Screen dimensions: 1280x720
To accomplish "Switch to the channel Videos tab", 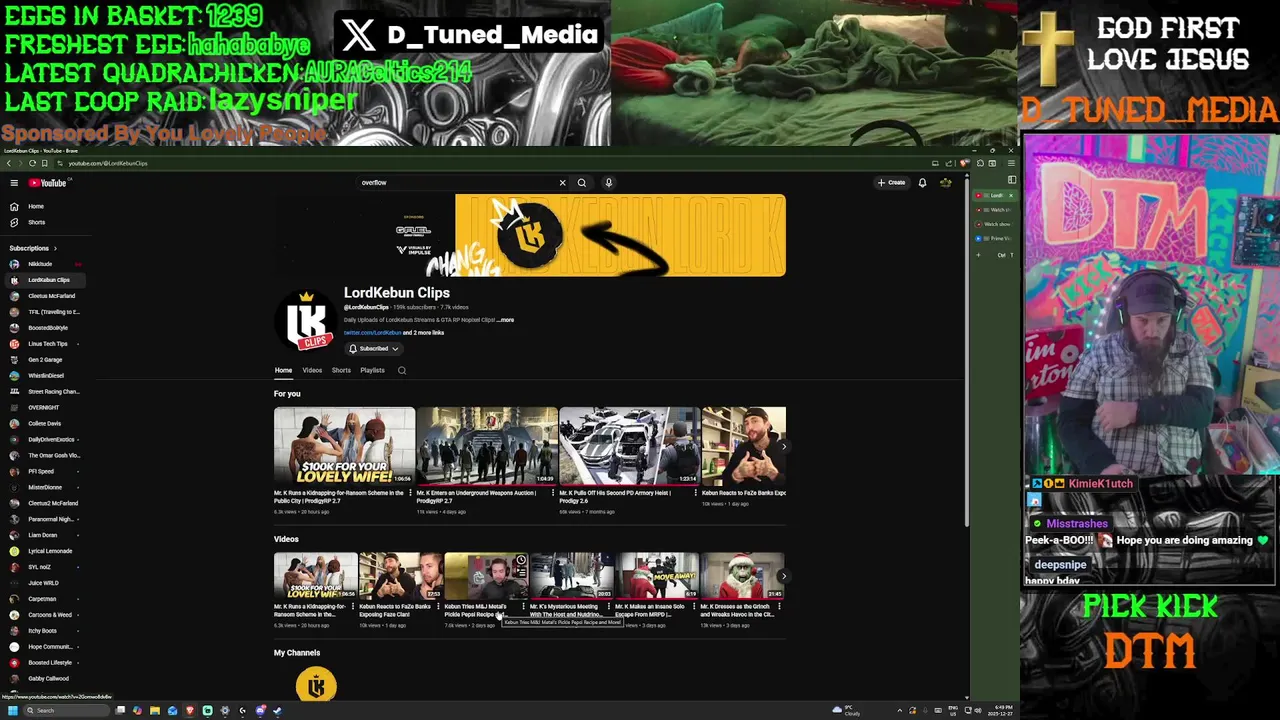I will [x=312, y=370].
